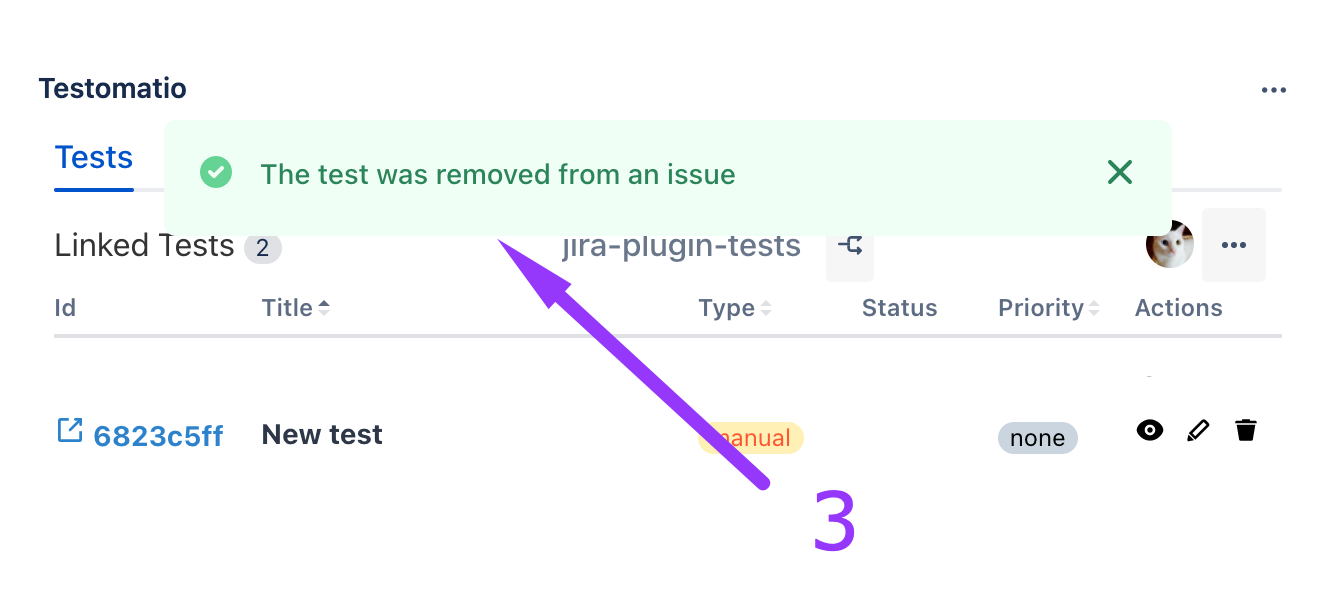
Task: Click the jira-plugin-tests project name
Action: tap(682, 246)
